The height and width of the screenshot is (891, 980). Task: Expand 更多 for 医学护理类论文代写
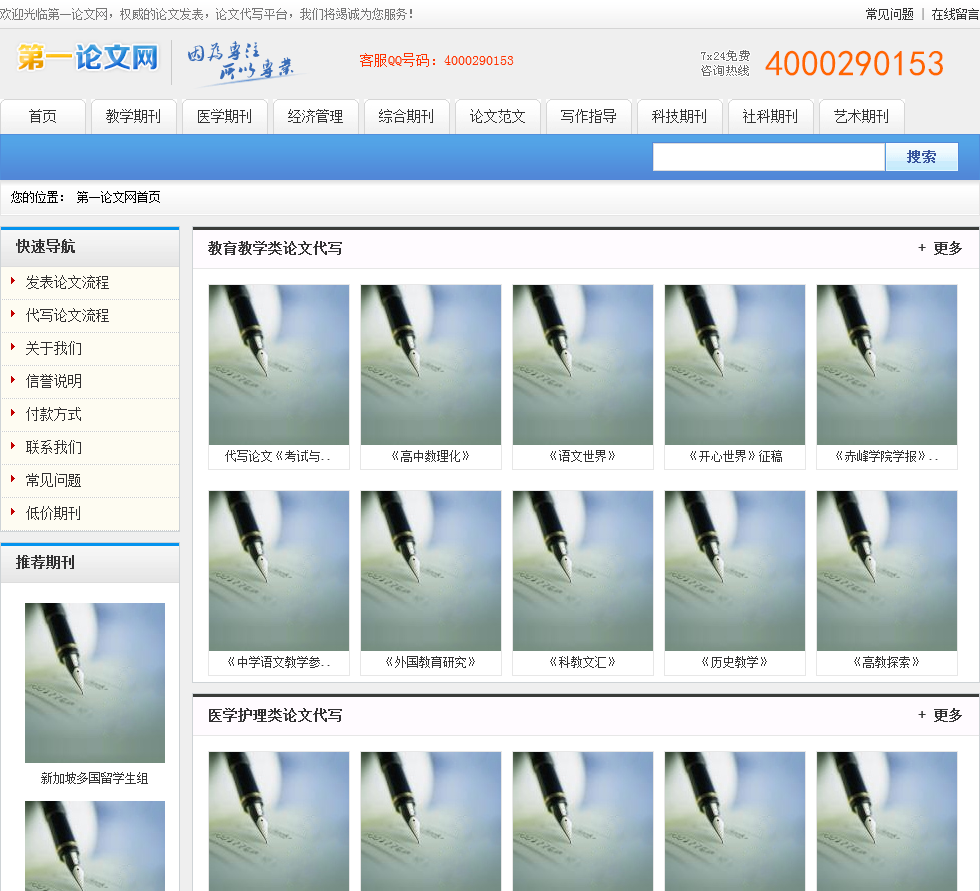coord(940,715)
